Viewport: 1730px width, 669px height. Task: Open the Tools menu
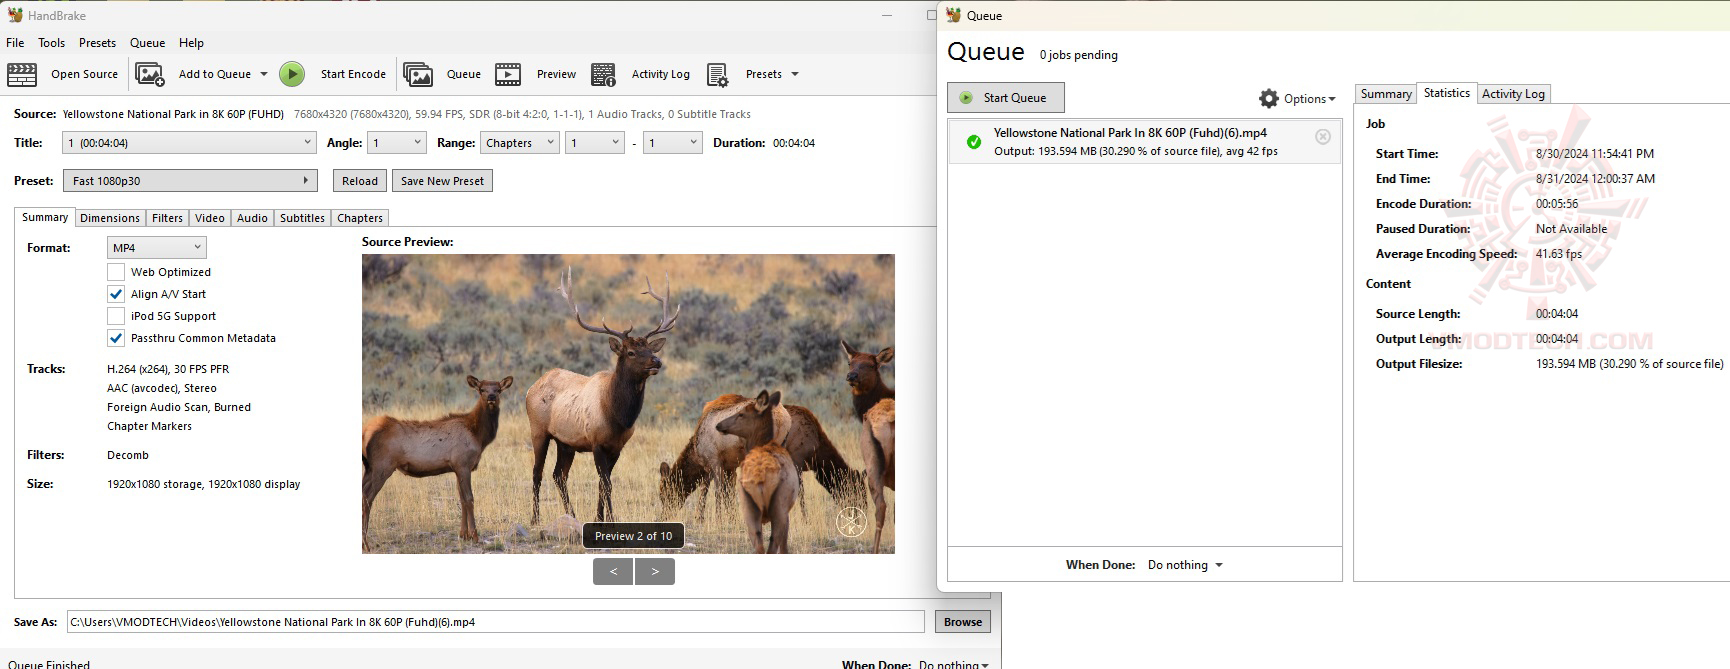pyautogui.click(x=51, y=43)
